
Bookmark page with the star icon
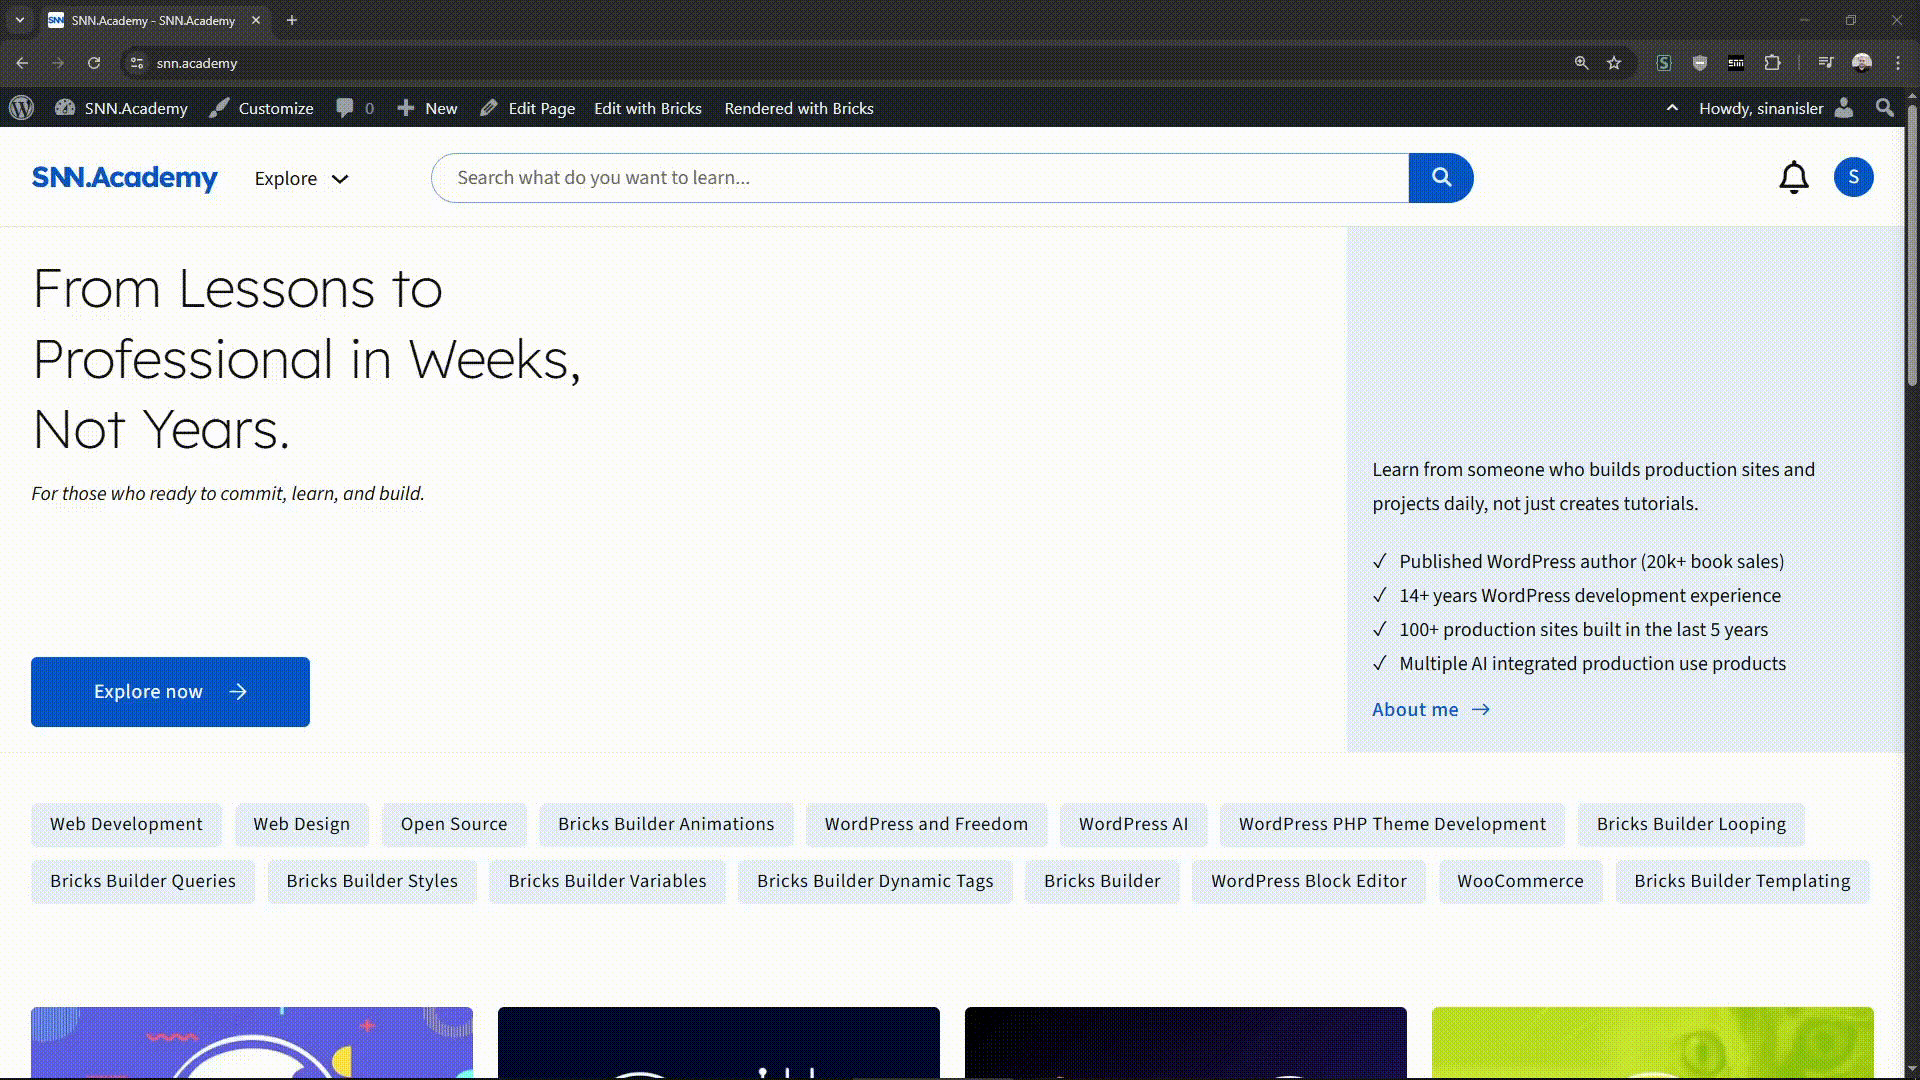(1614, 63)
